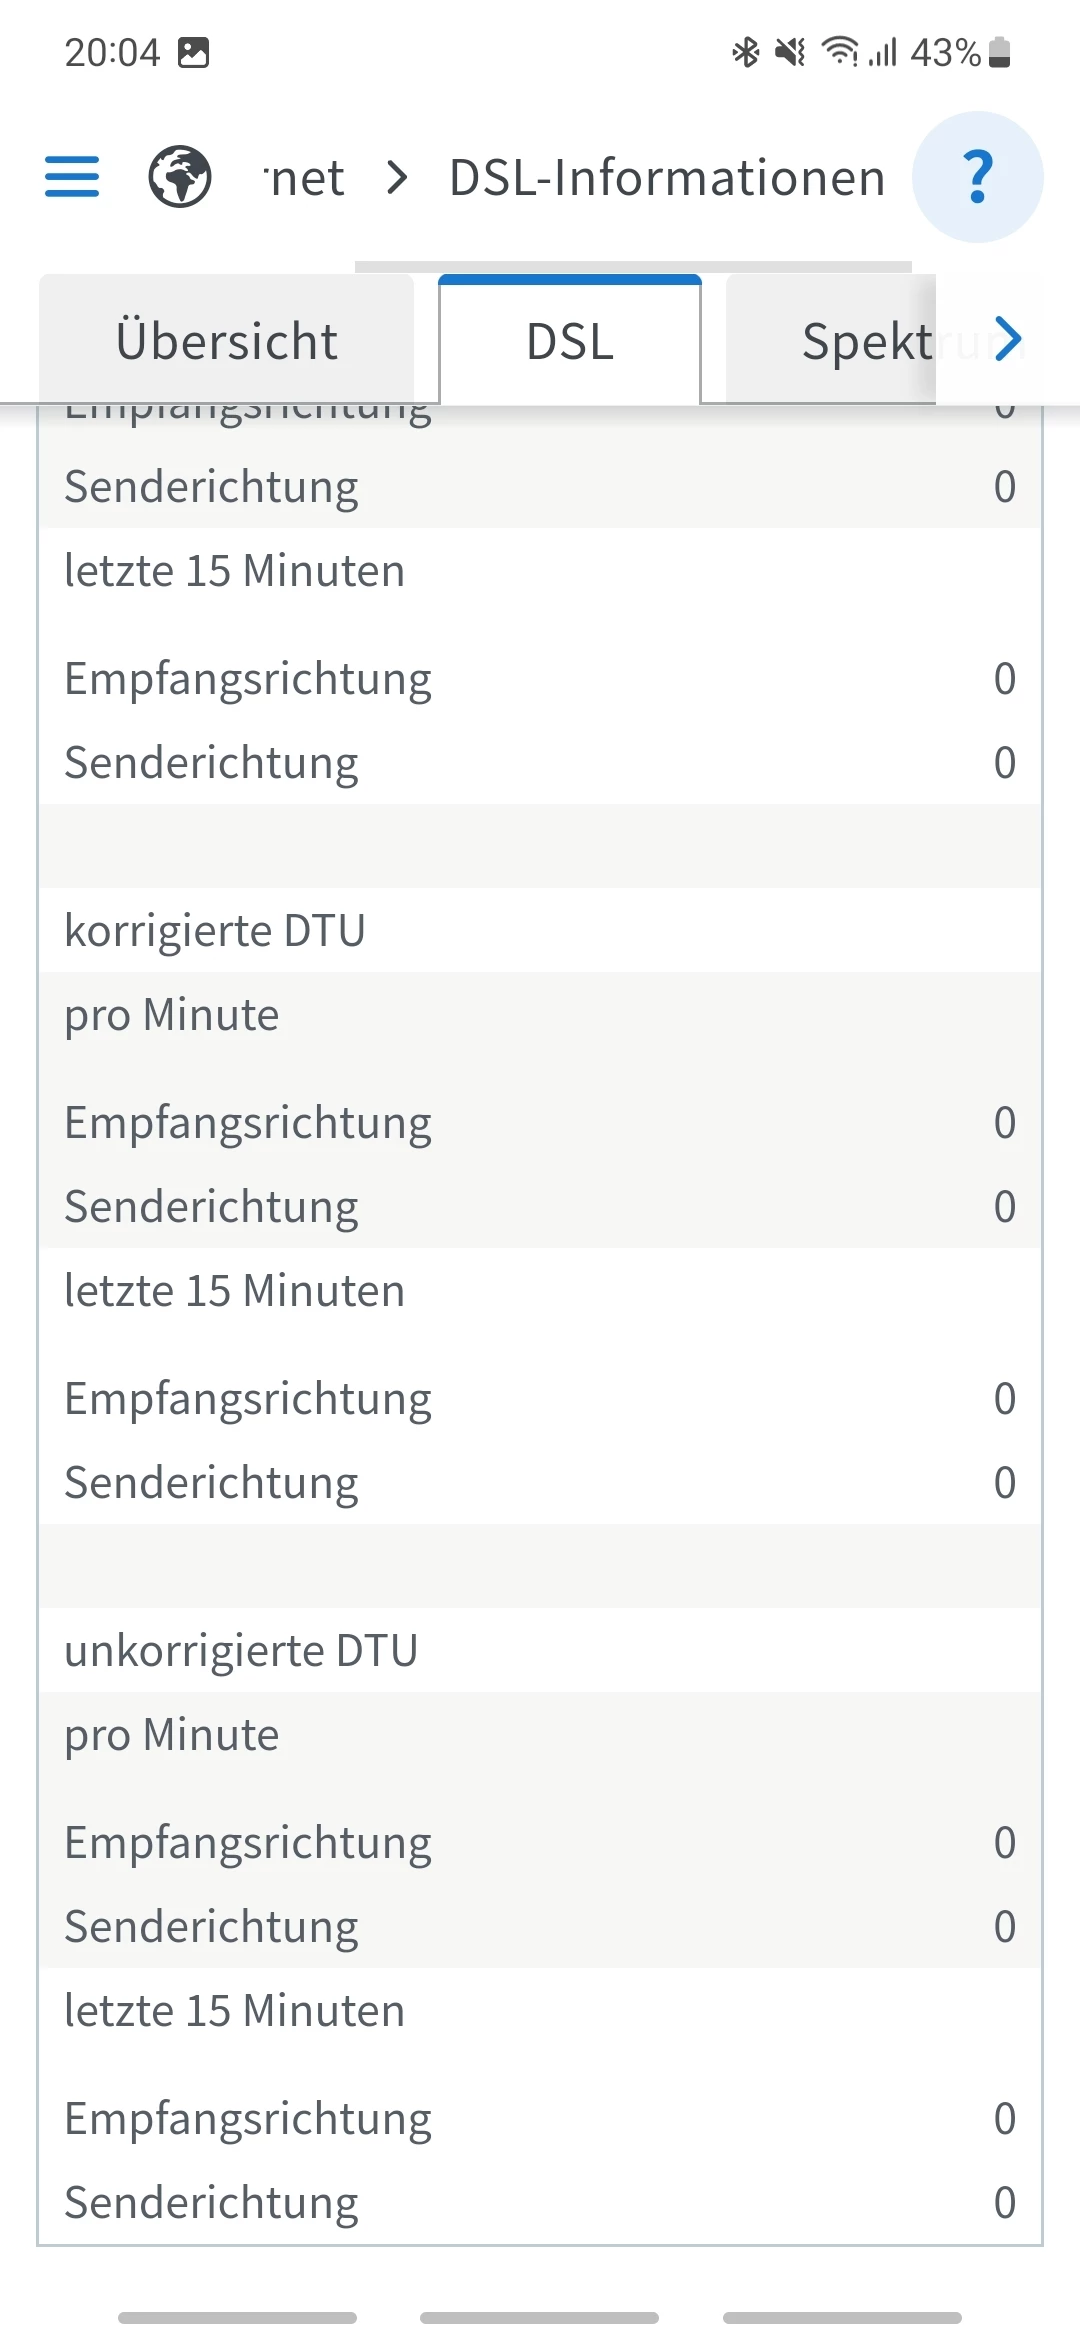Open the help question mark button
Screen dimensions: 1080x2340
pos(977,177)
